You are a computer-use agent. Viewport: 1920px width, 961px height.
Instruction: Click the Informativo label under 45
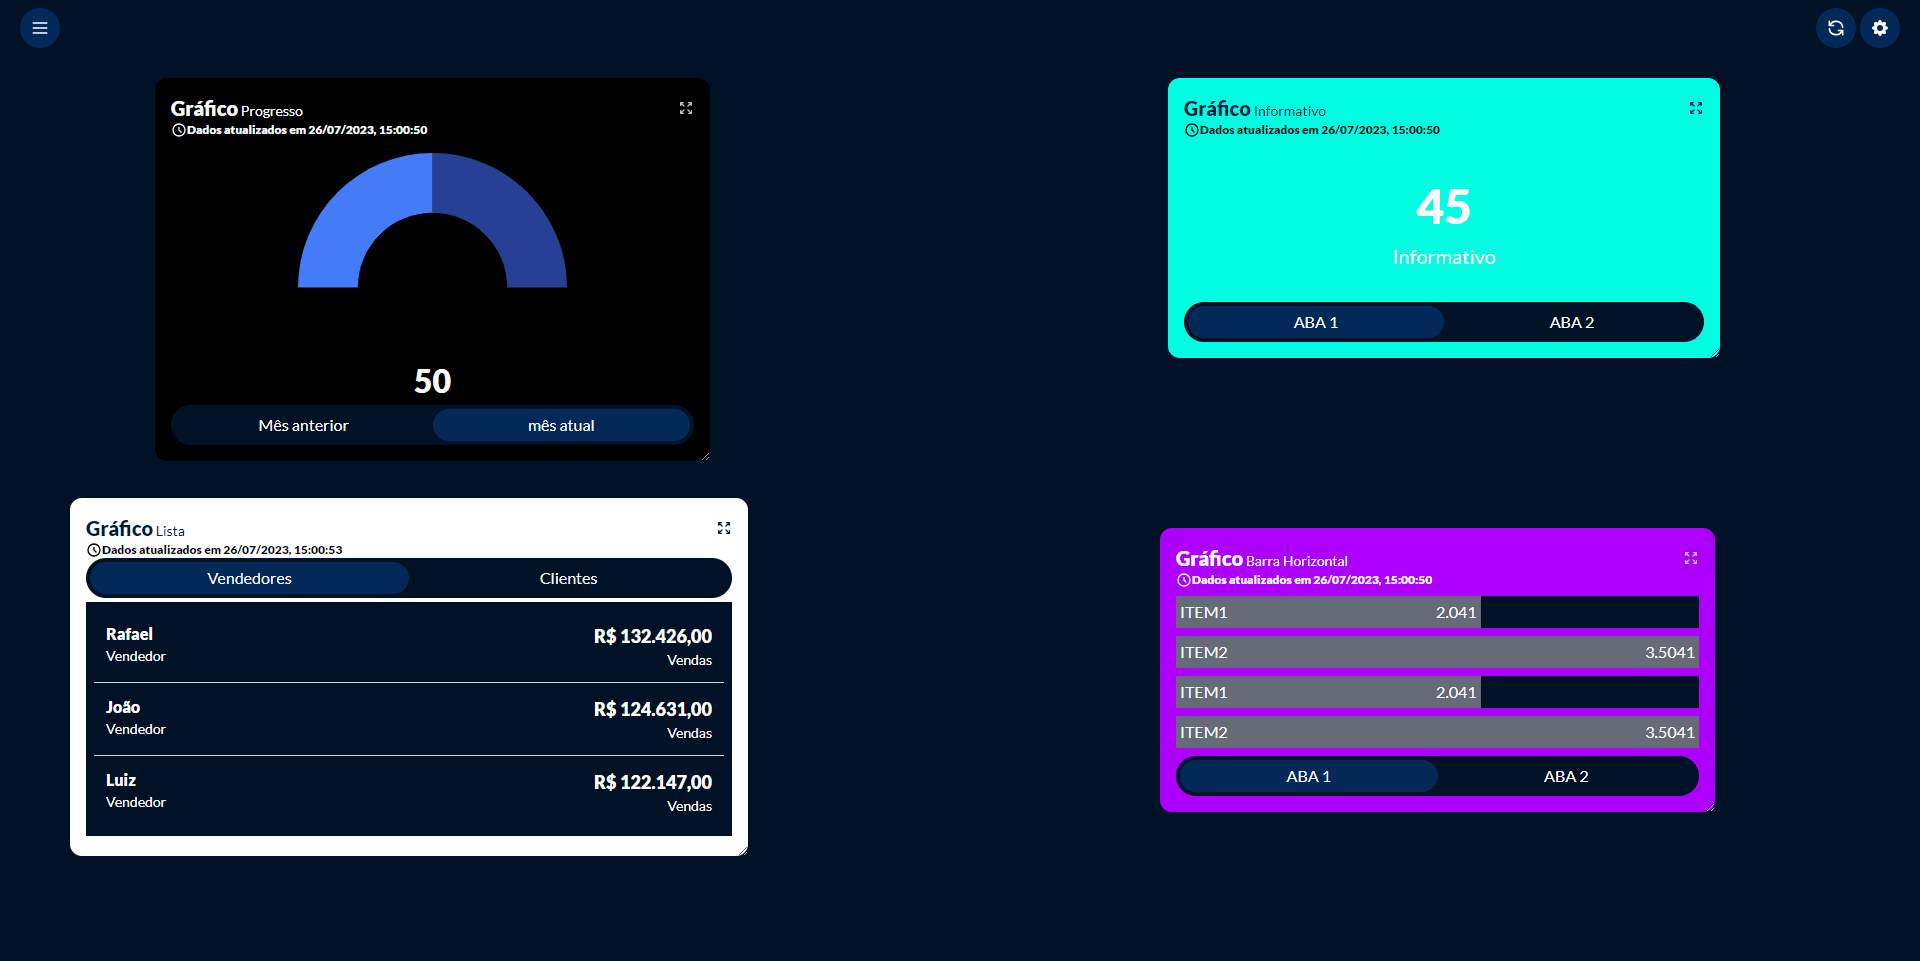(1444, 257)
